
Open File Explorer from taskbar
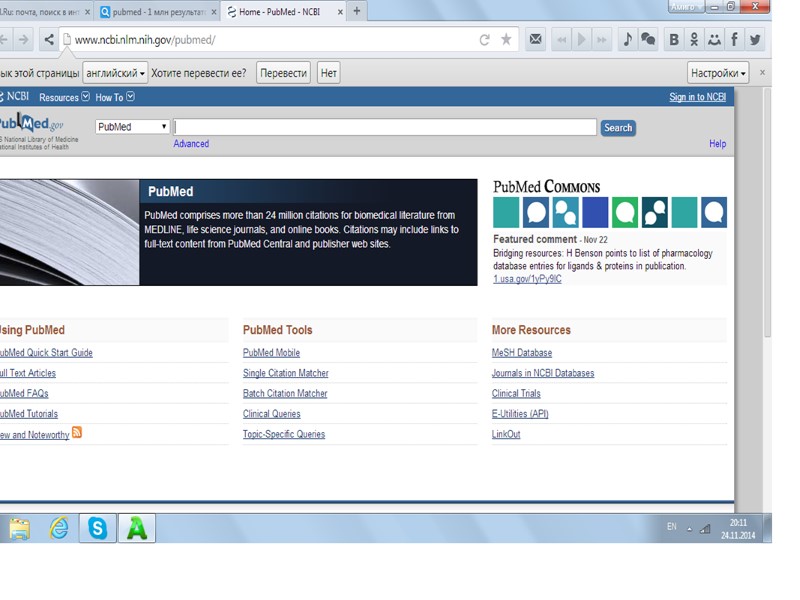tap(19, 529)
